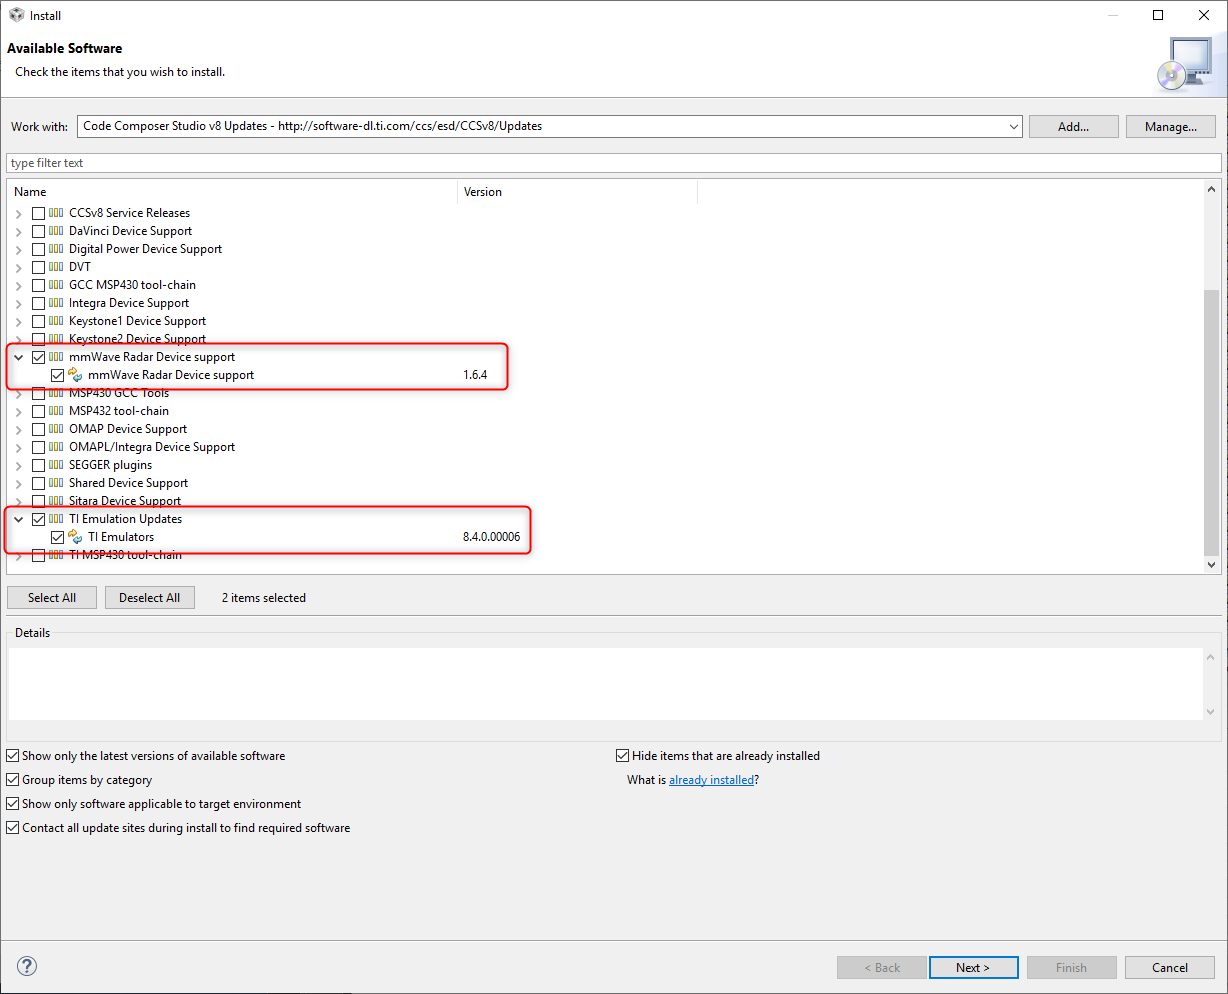Collapse the mmWave Radar Device support category
1228x994 pixels.
18,357
